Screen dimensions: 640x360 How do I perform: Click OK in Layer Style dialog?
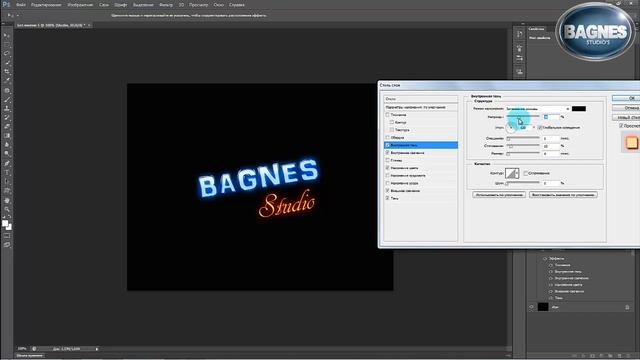[x=626, y=98]
